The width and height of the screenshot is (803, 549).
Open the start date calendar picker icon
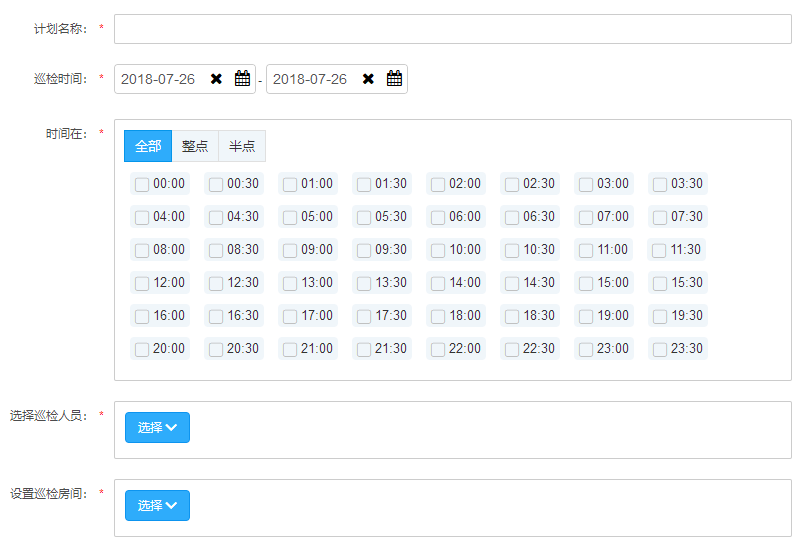(242, 79)
